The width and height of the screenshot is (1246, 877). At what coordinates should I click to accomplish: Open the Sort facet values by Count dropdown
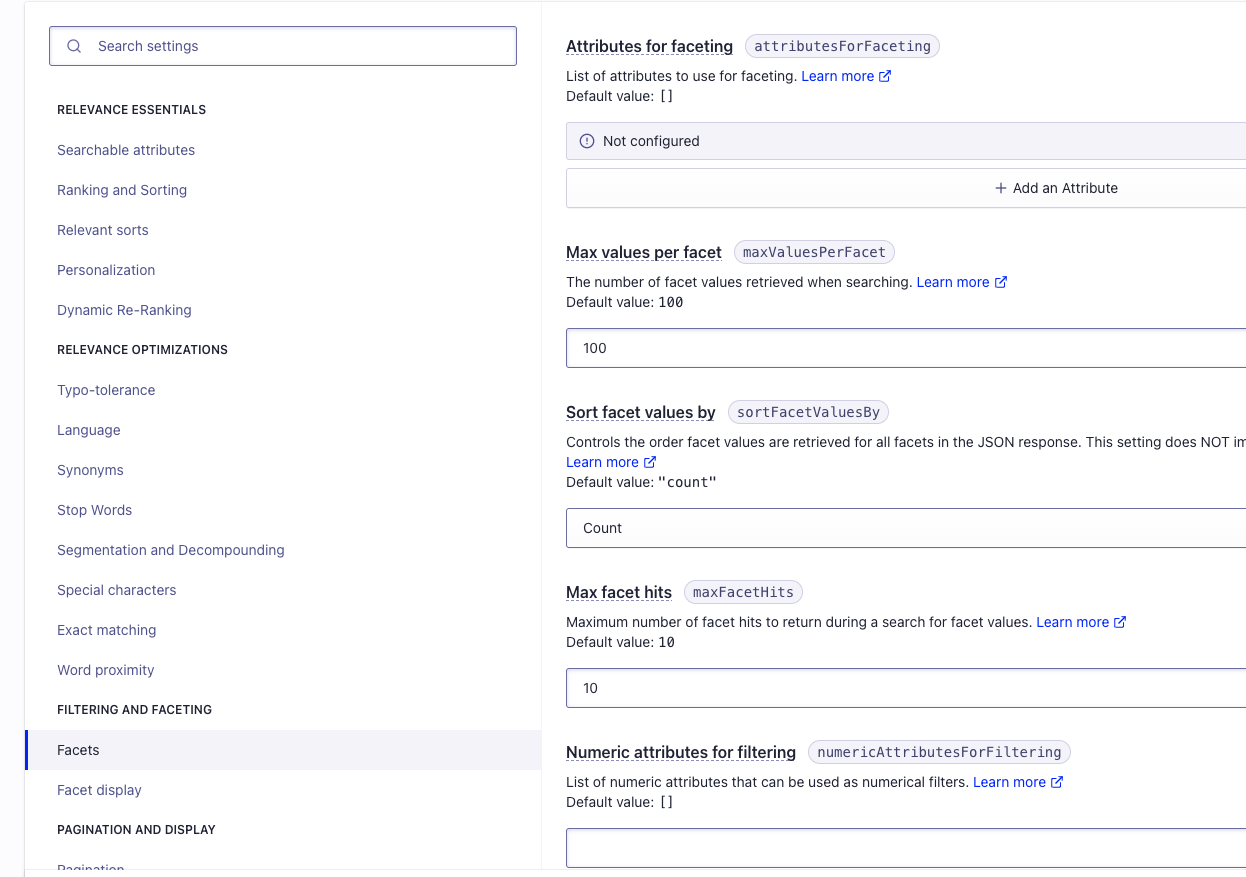(906, 528)
